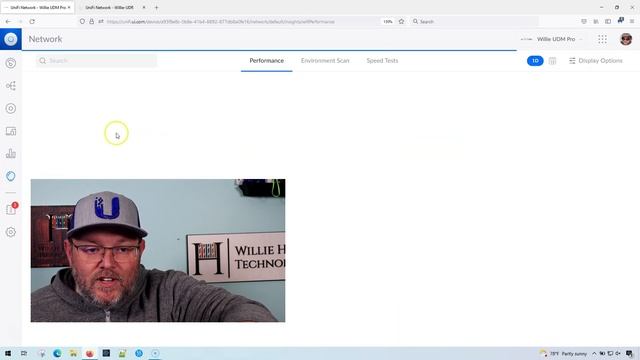640x360 pixels.
Task: Reload the current page
Action: click(32, 22)
